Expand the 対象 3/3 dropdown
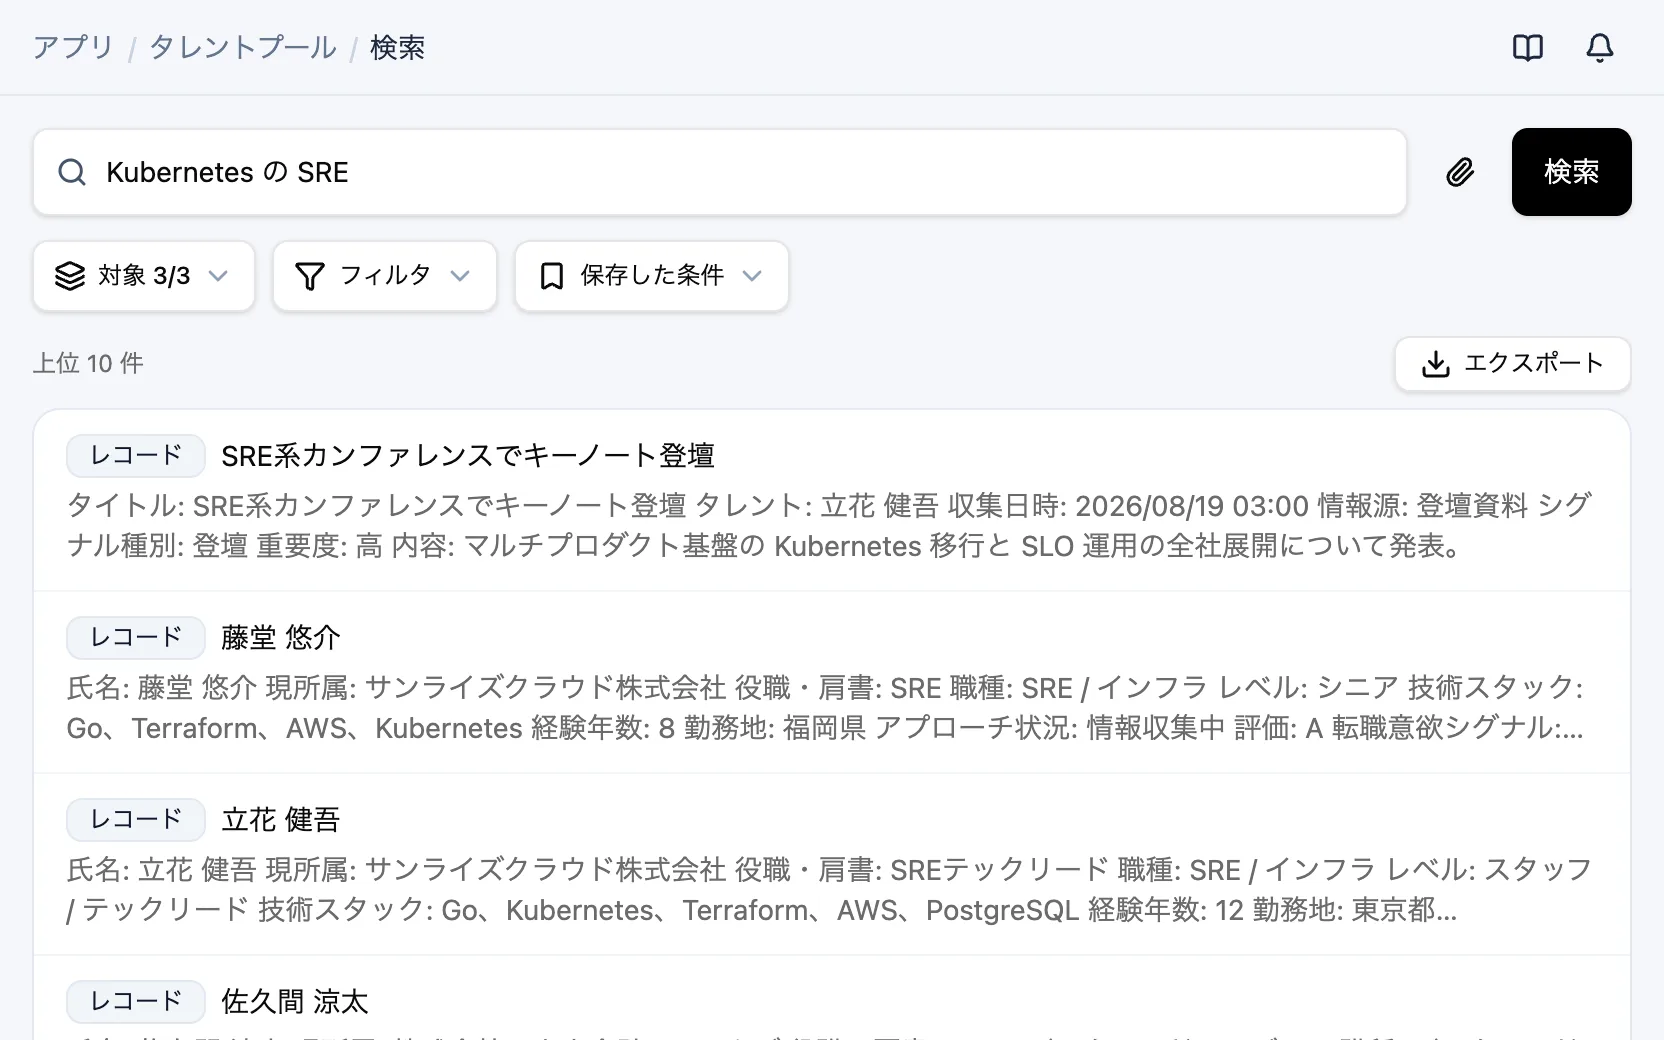 (144, 276)
